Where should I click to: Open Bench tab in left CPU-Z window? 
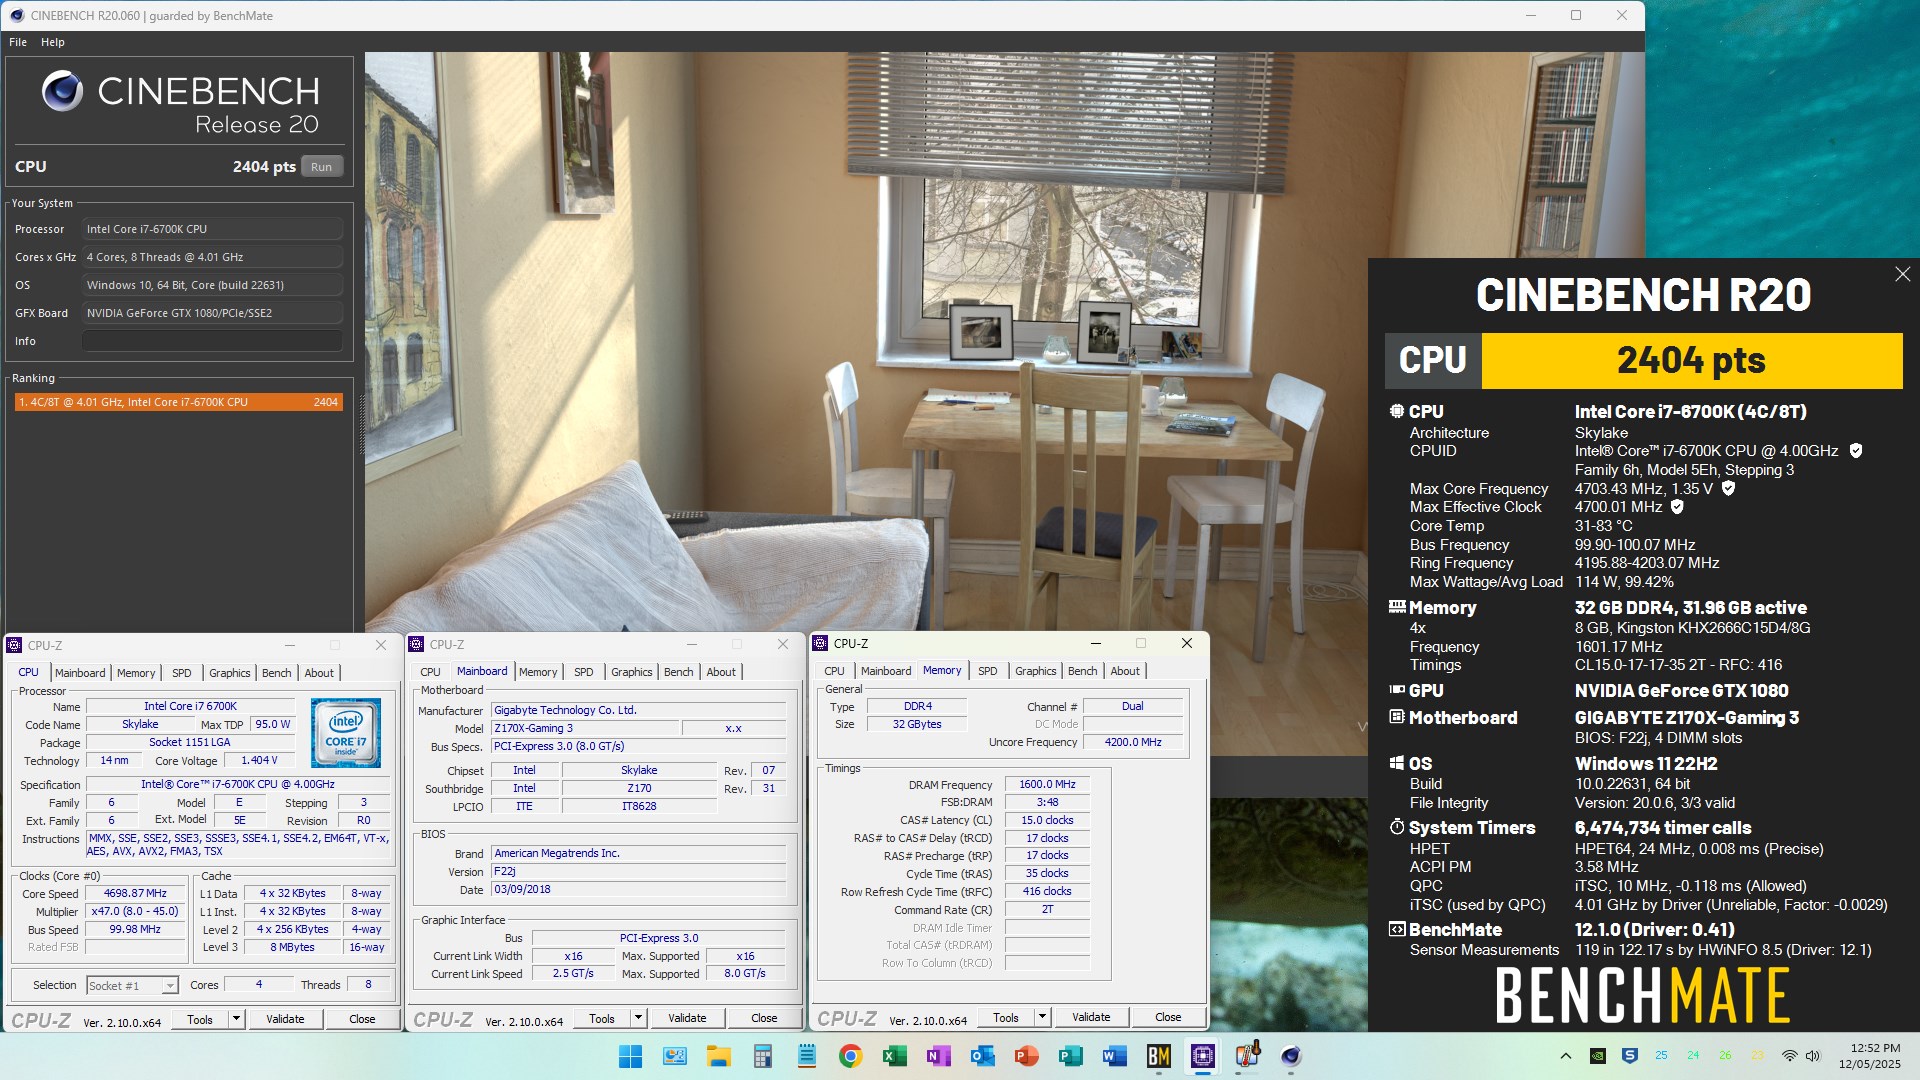pos(277,673)
